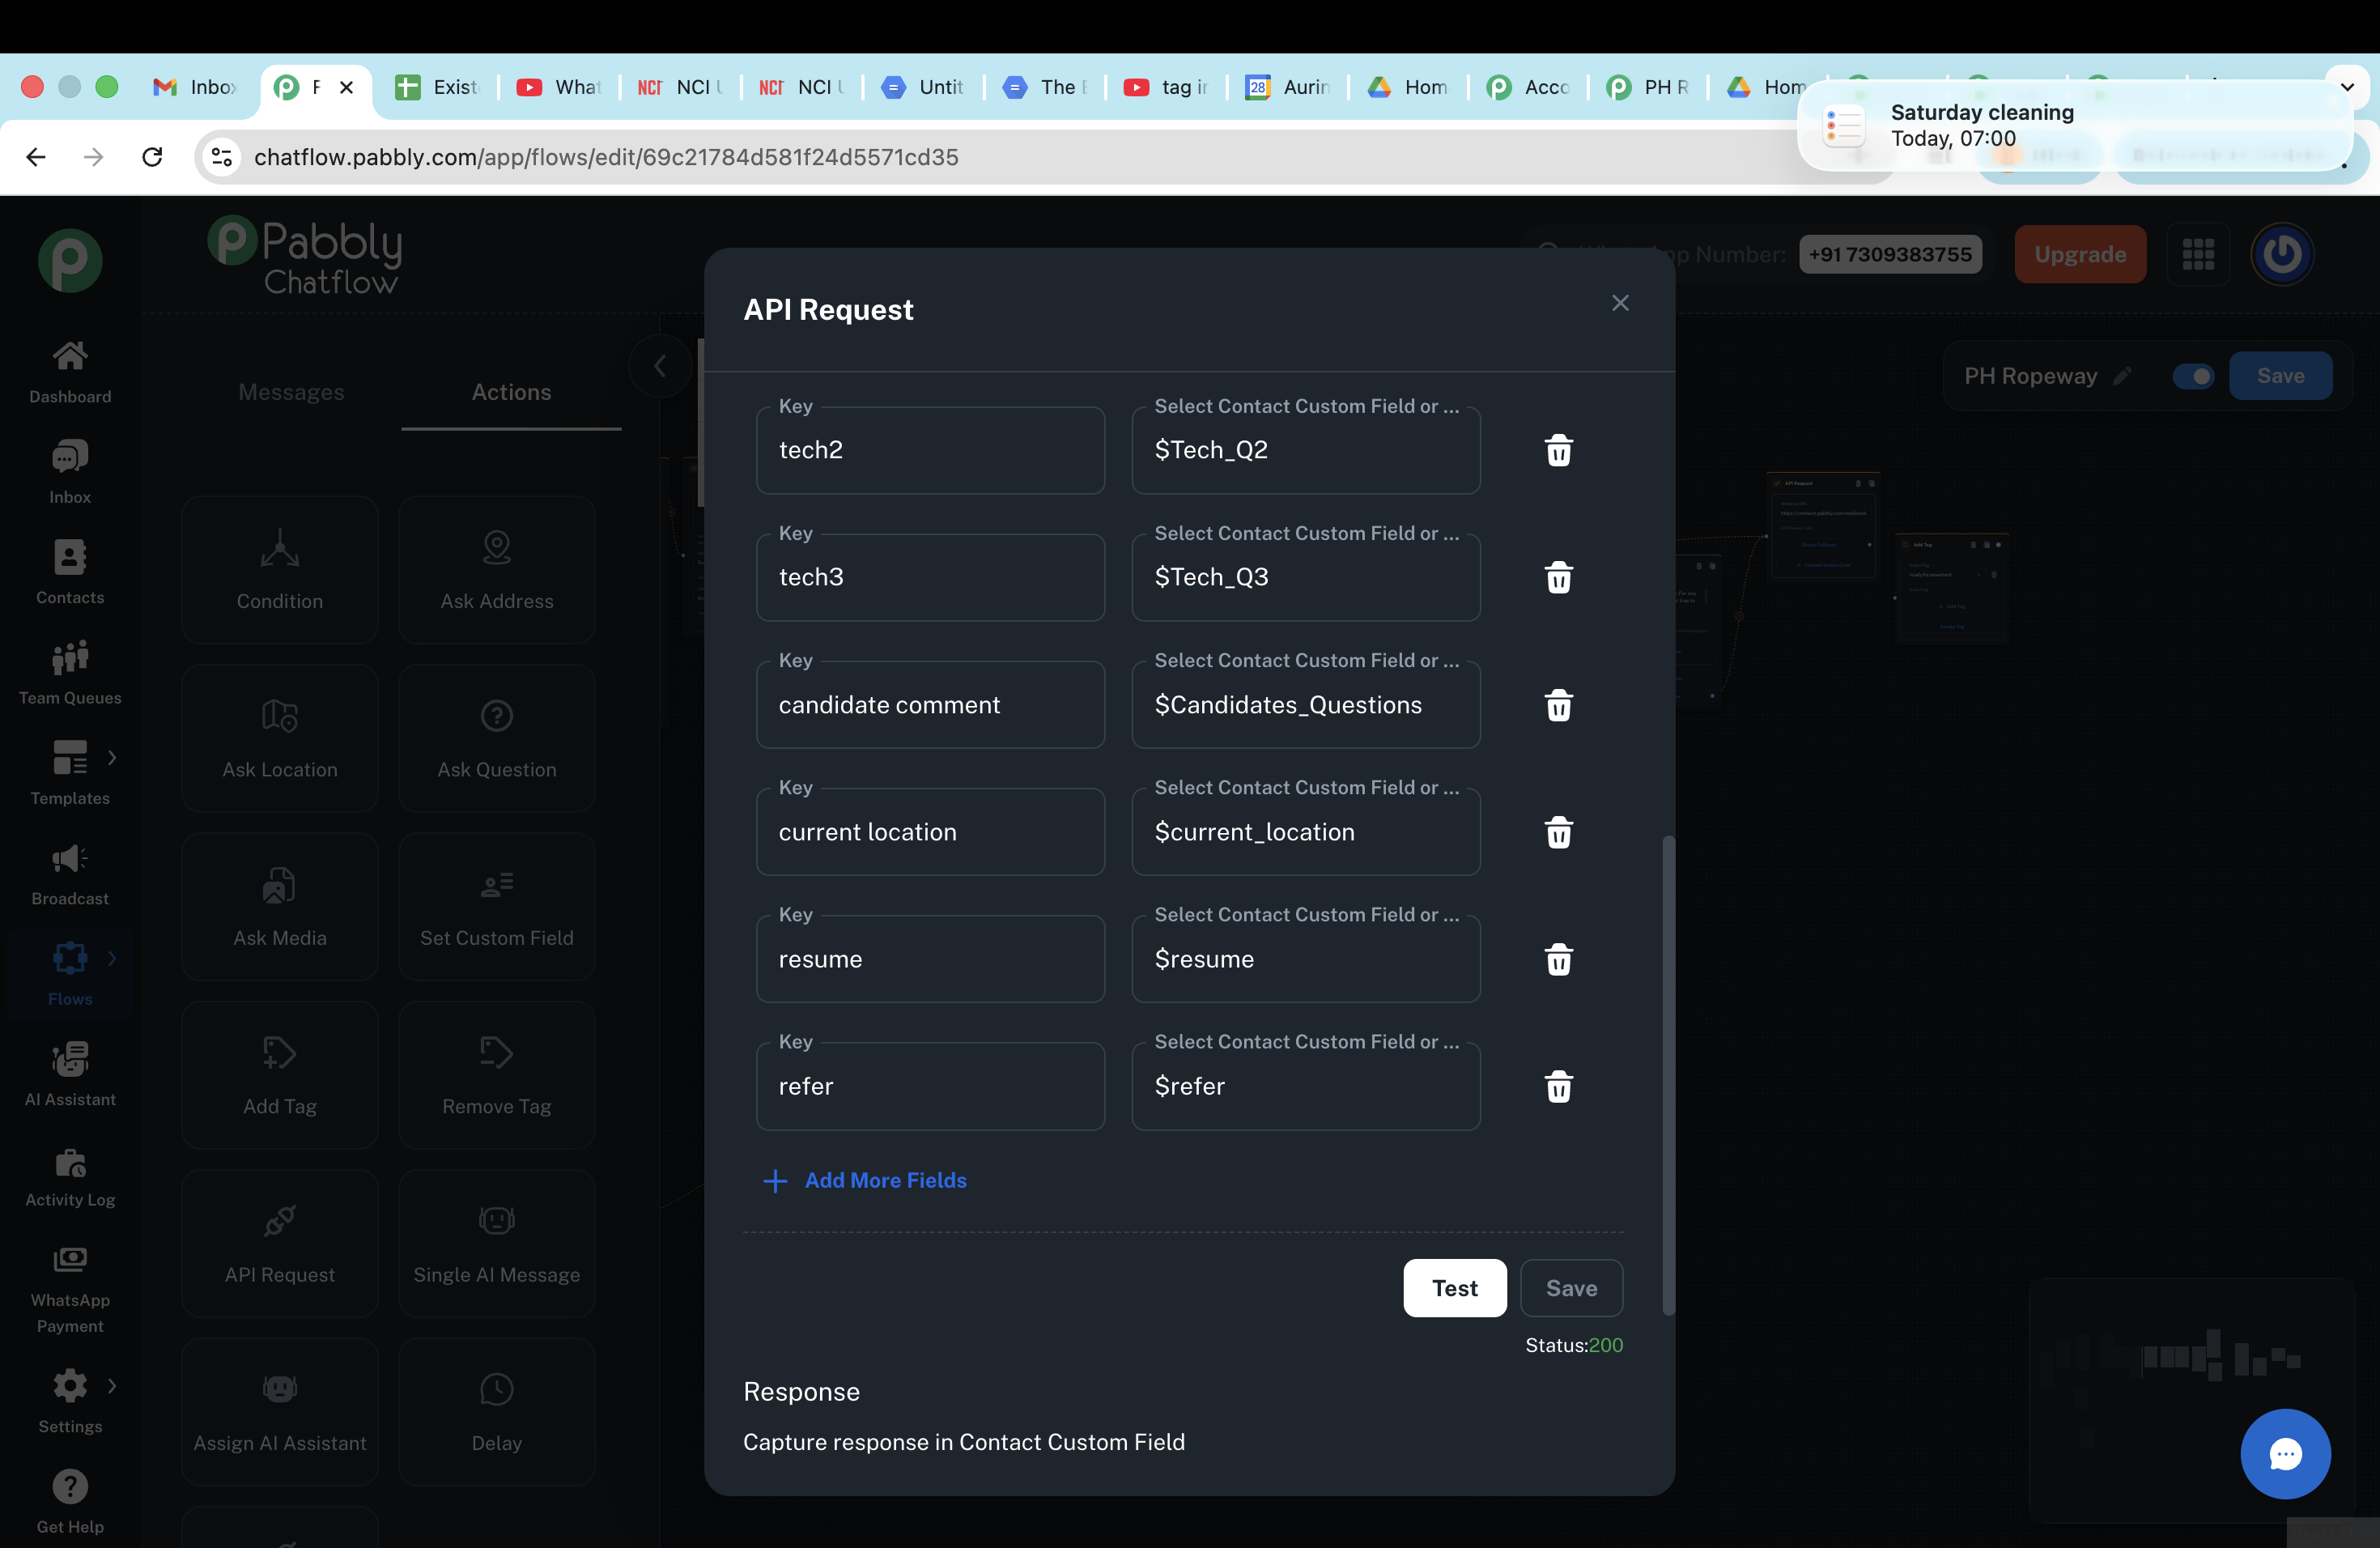Remove the resume key row
Viewport: 2380px width, 1548px height.
click(x=1558, y=959)
